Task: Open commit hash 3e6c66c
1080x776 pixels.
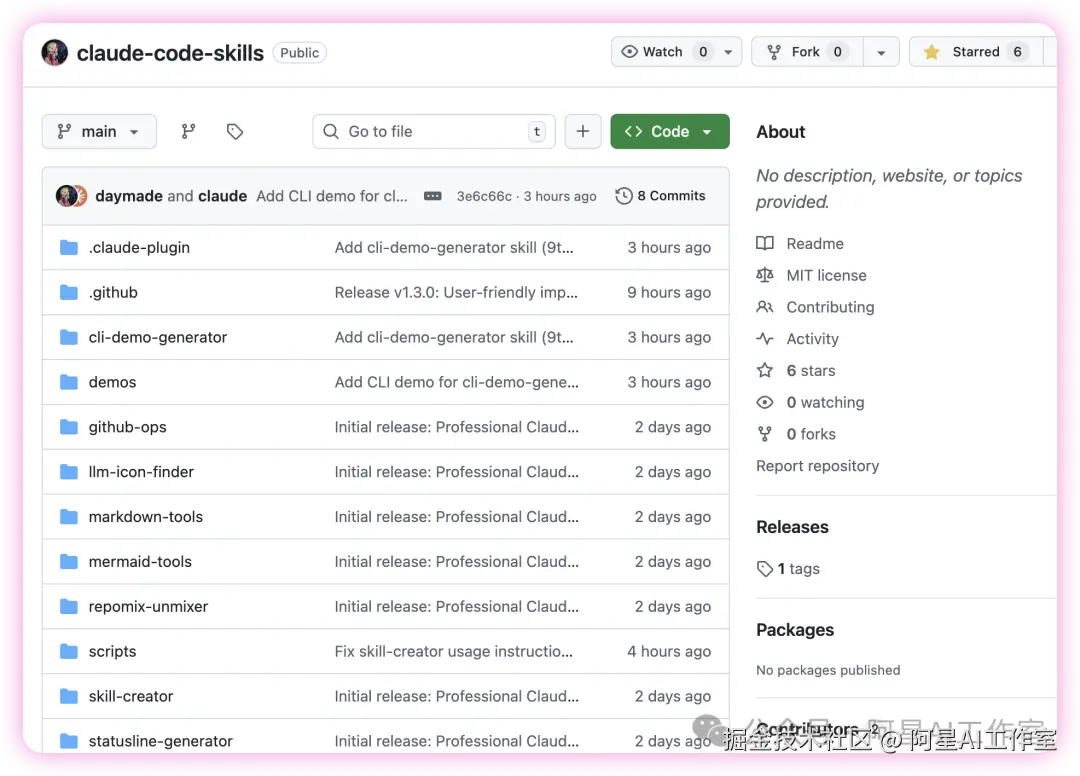Action: (484, 196)
